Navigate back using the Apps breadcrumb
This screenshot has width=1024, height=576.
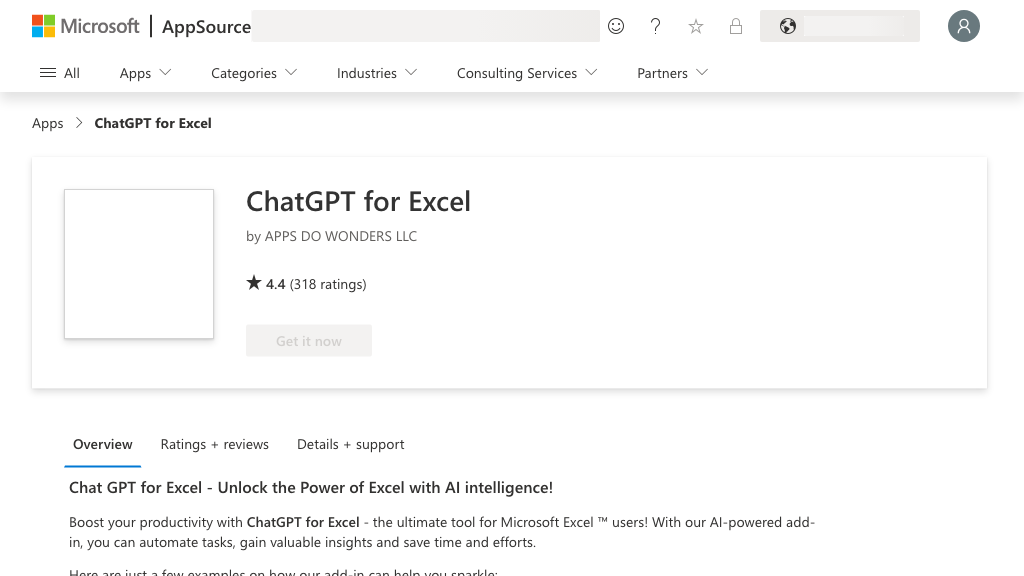47,122
